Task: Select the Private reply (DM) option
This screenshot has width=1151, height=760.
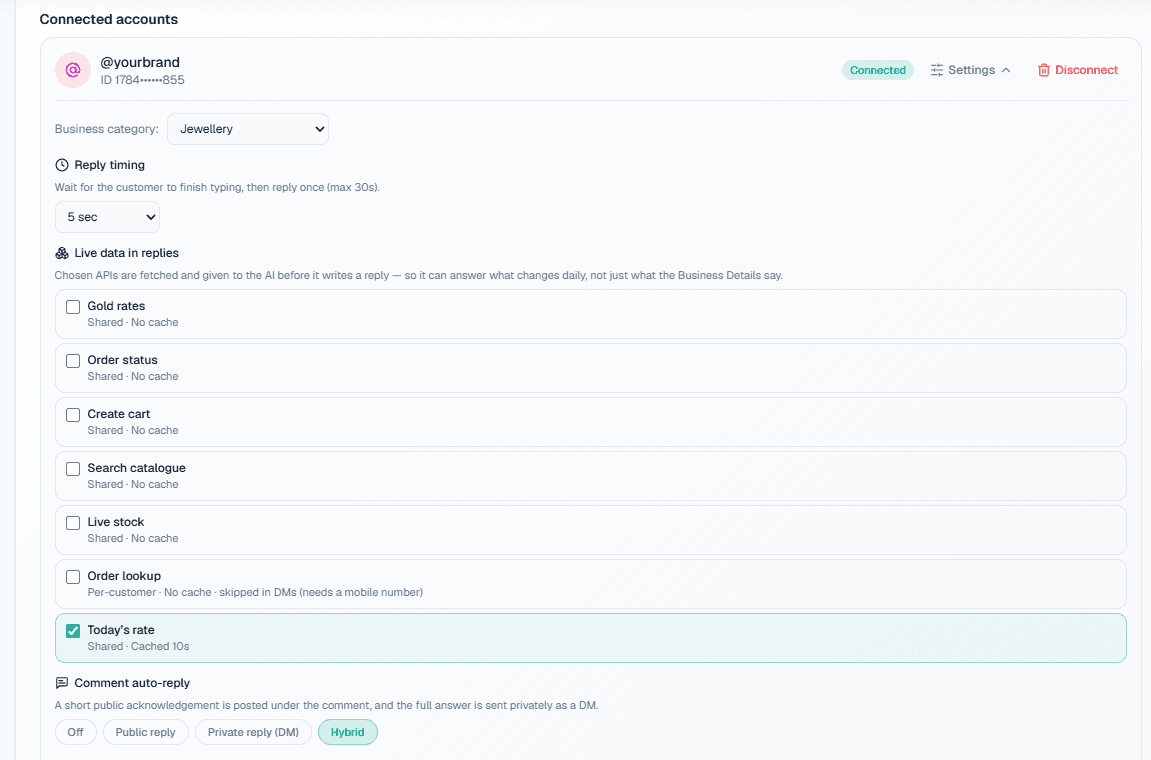Action: [x=253, y=732]
